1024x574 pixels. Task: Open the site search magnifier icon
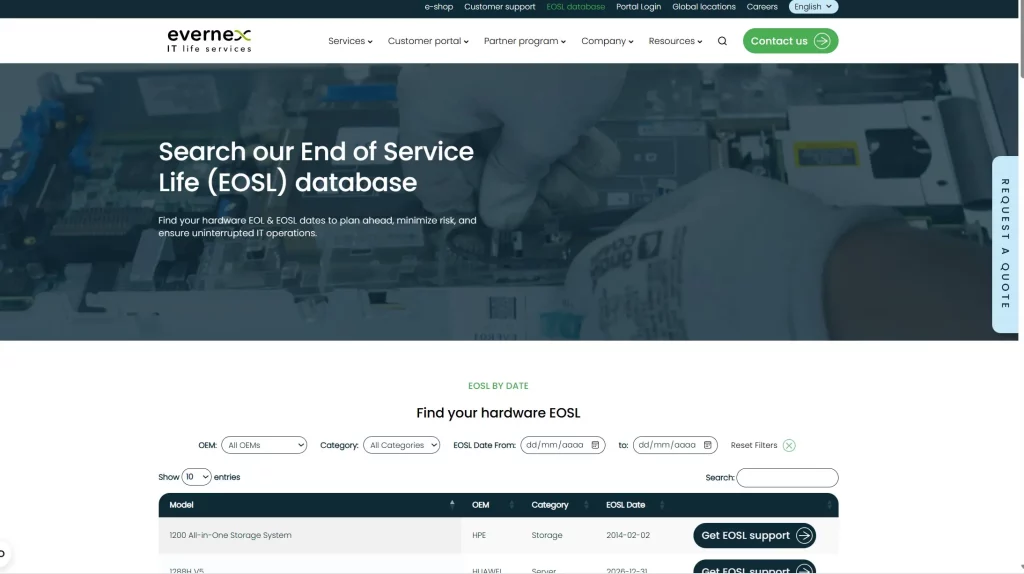tap(722, 41)
